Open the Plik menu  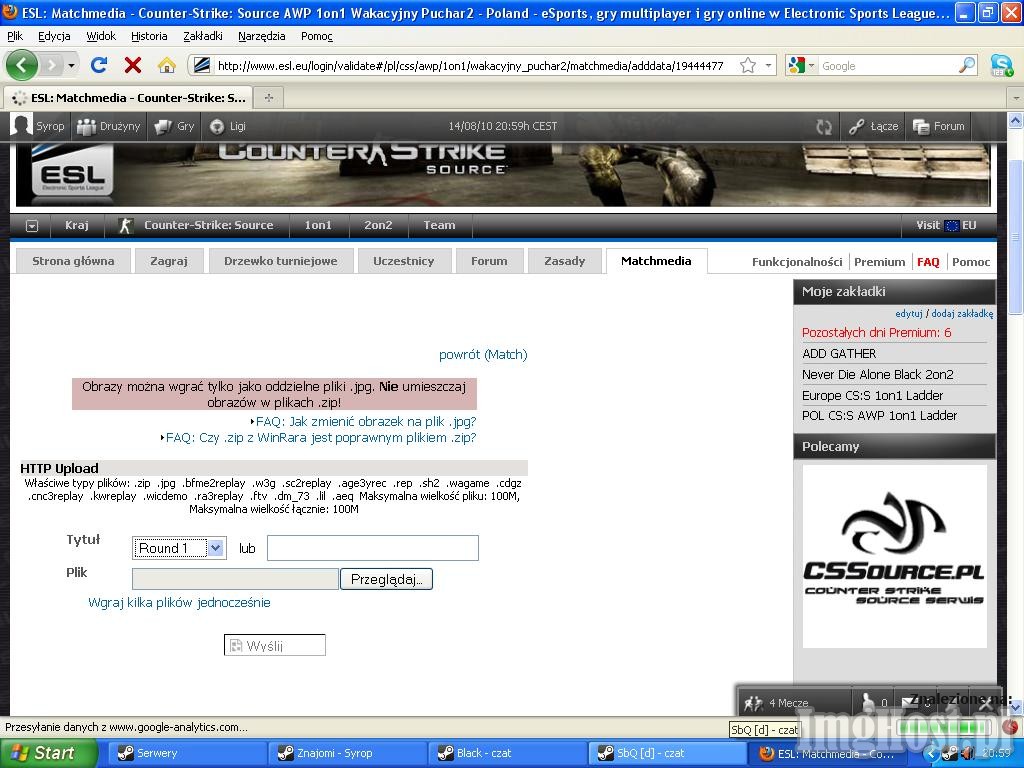pos(15,37)
